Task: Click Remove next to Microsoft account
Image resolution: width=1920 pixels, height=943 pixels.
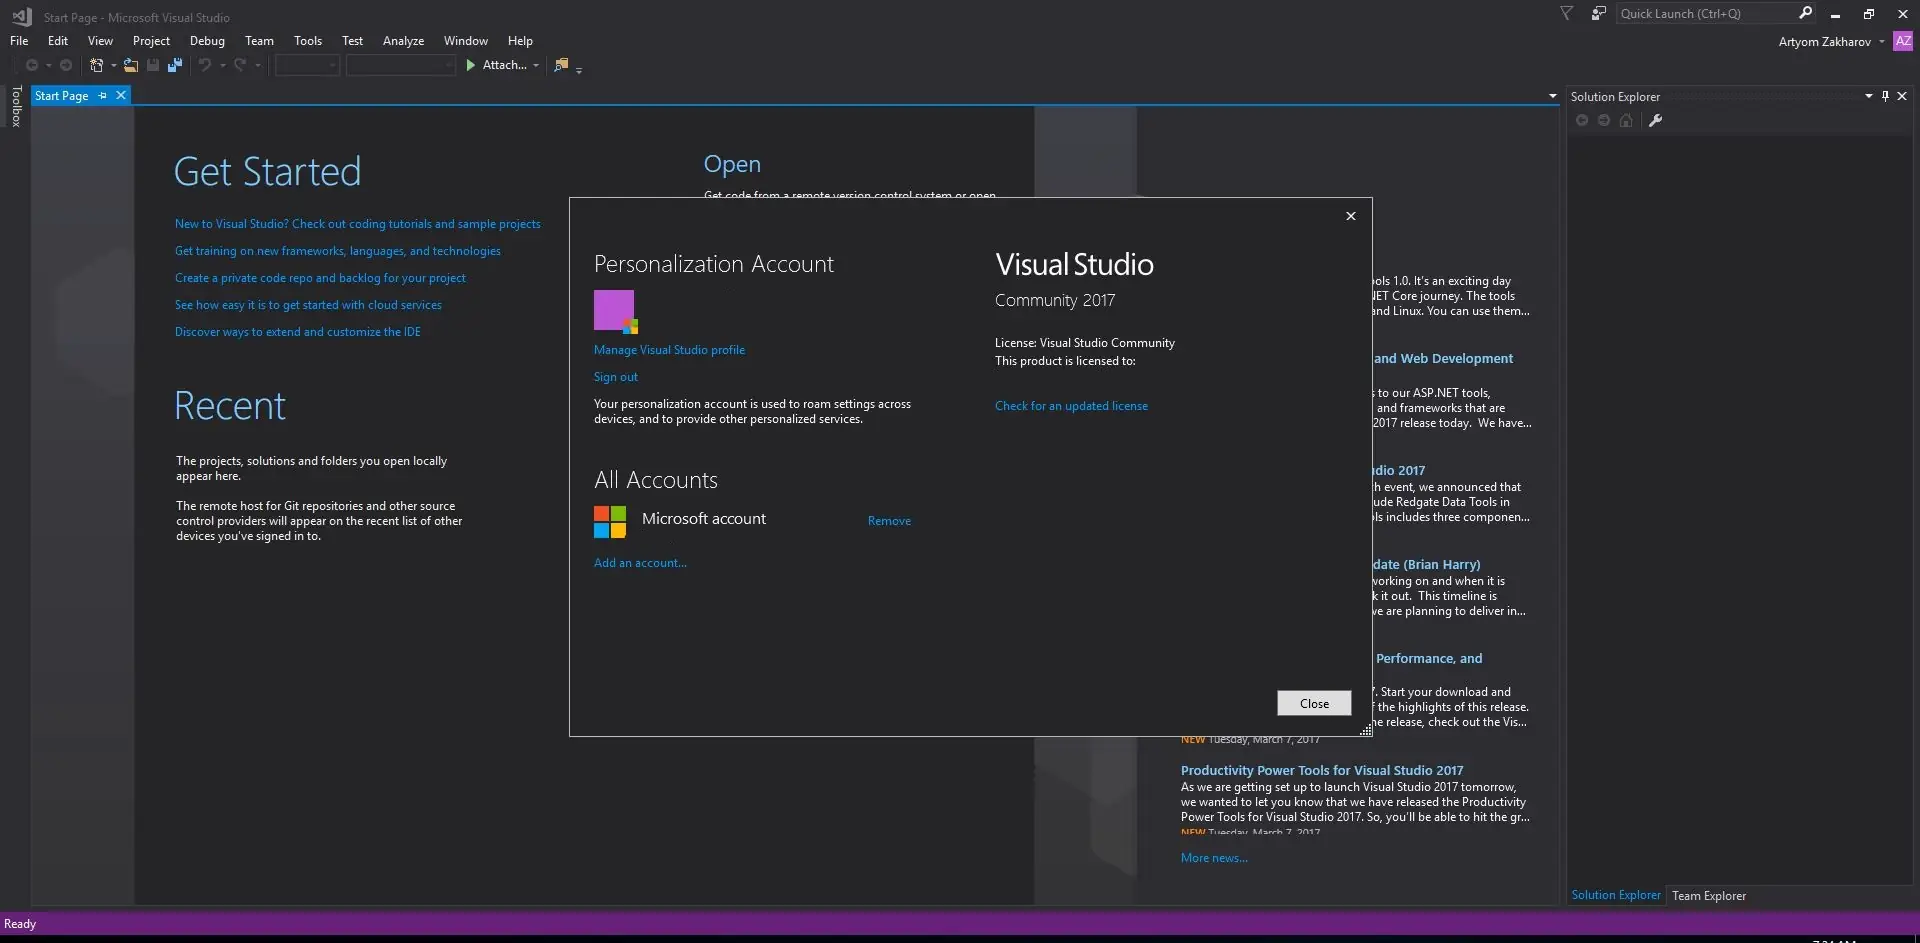Action: click(889, 521)
